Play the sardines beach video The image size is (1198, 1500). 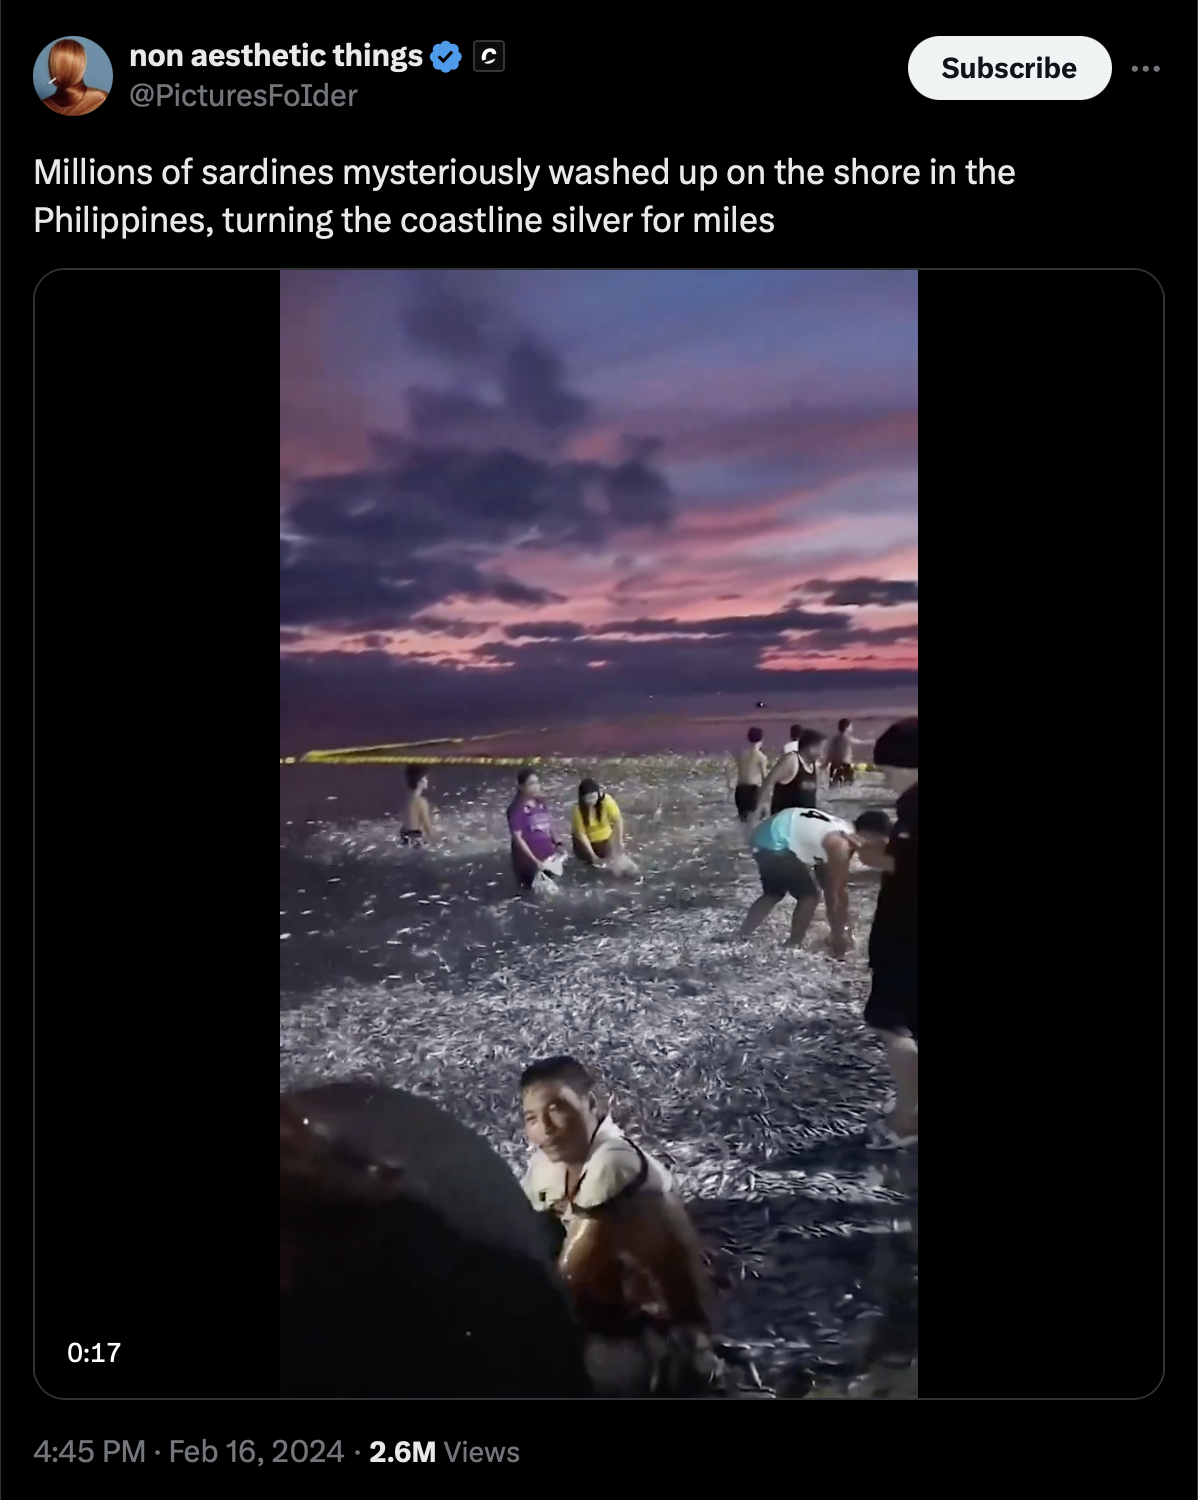tap(599, 833)
